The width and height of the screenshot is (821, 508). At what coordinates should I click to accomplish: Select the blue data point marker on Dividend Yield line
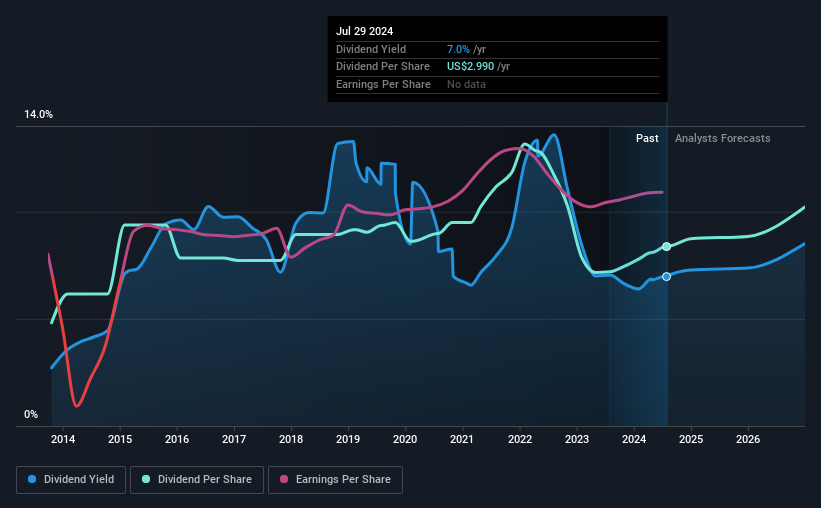(x=666, y=277)
